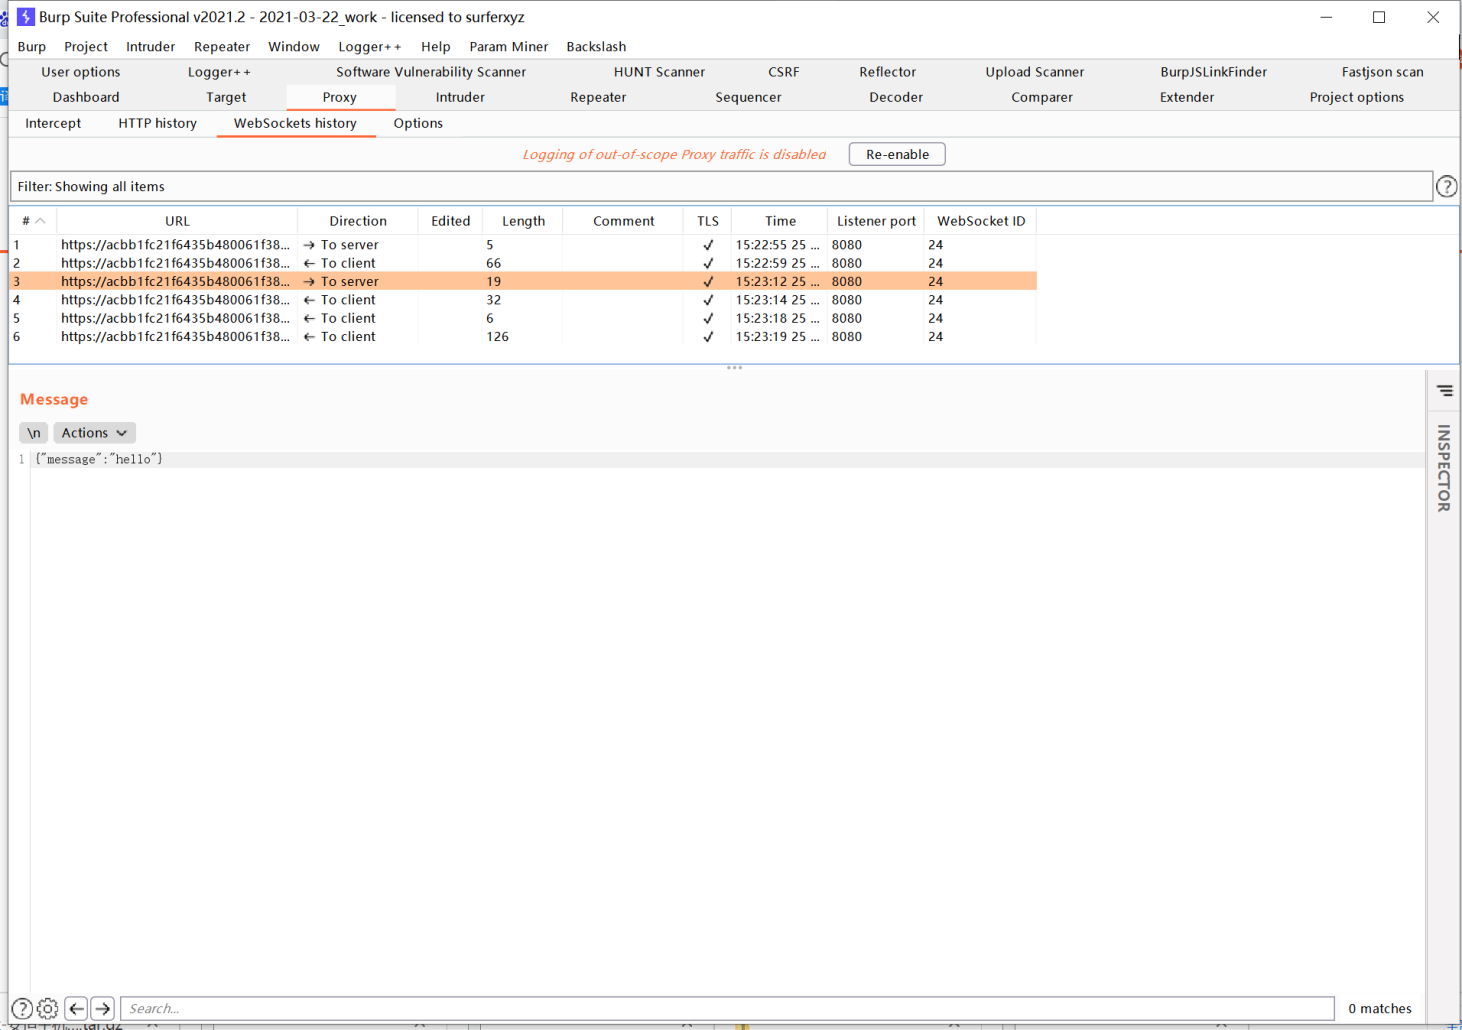
Task: Open the CSRF tab
Action: [x=784, y=72]
